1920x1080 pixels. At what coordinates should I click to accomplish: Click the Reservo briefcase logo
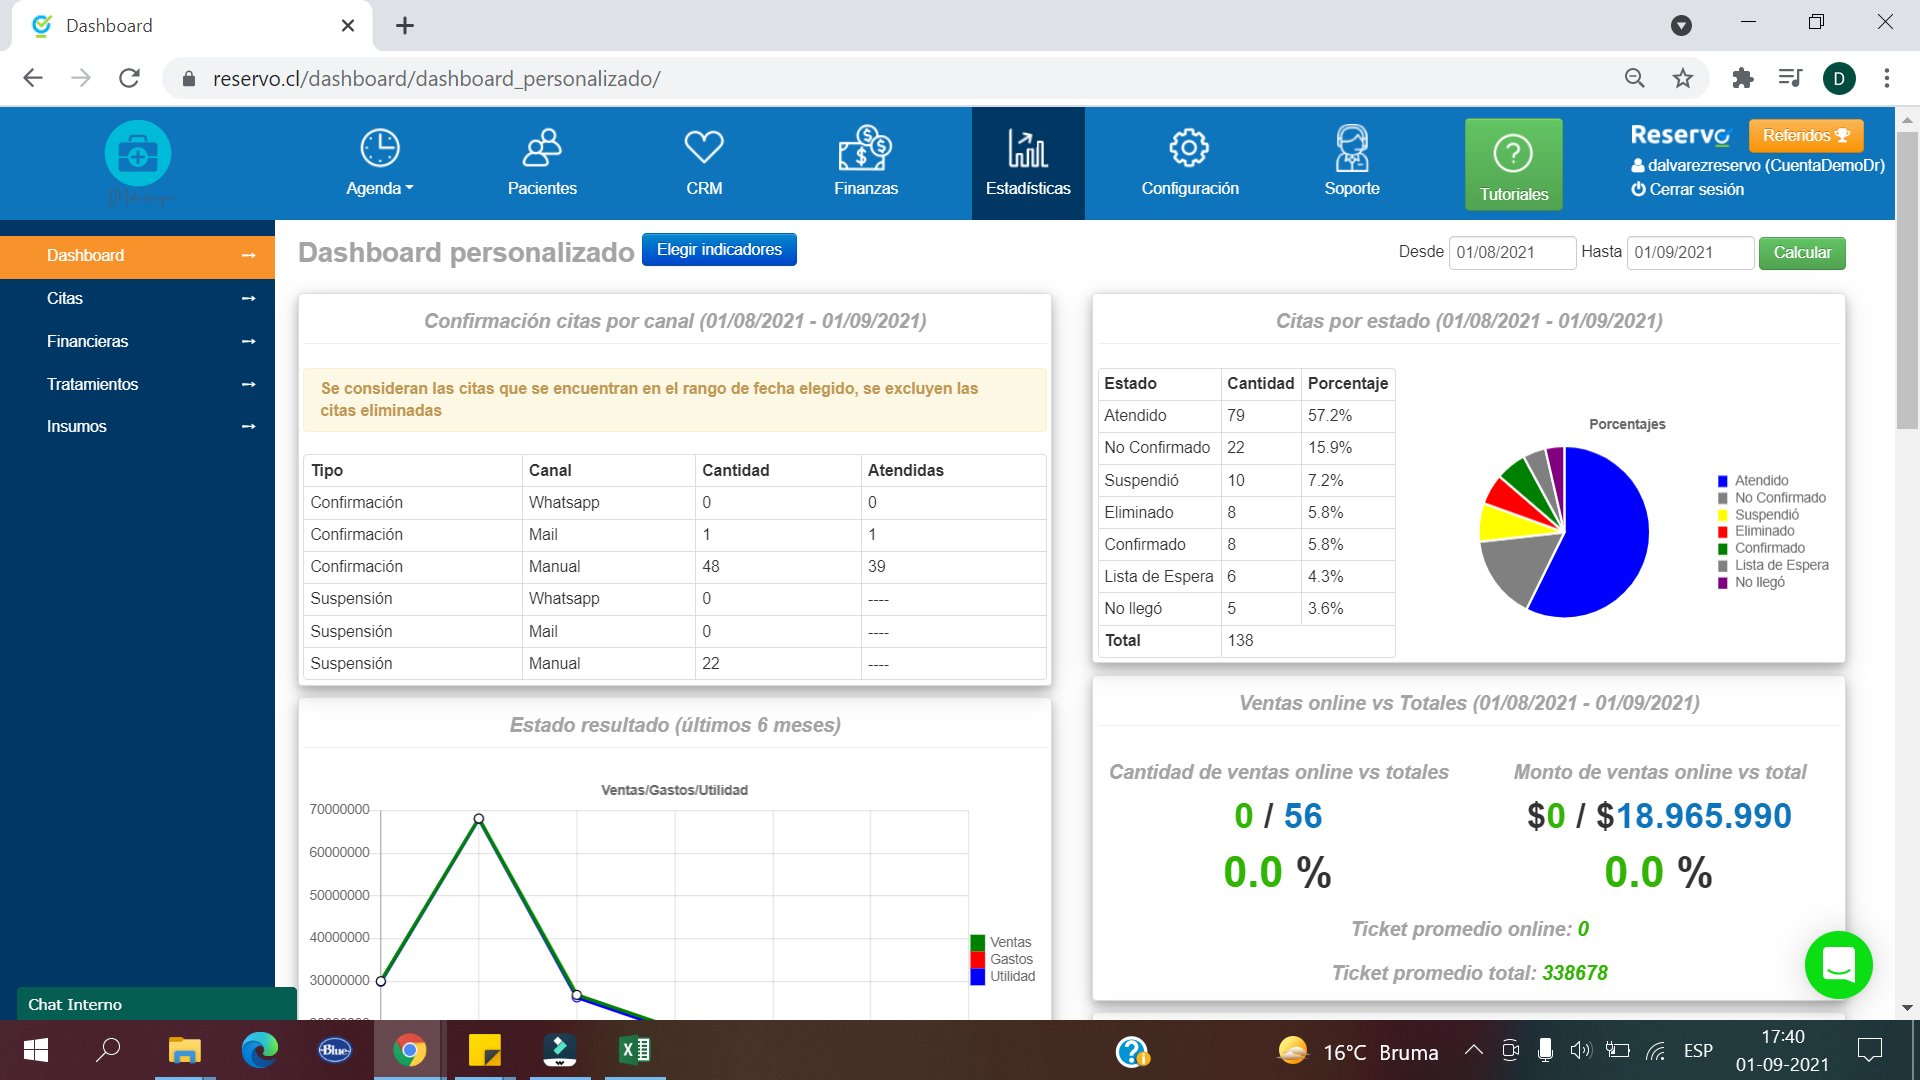click(x=138, y=154)
